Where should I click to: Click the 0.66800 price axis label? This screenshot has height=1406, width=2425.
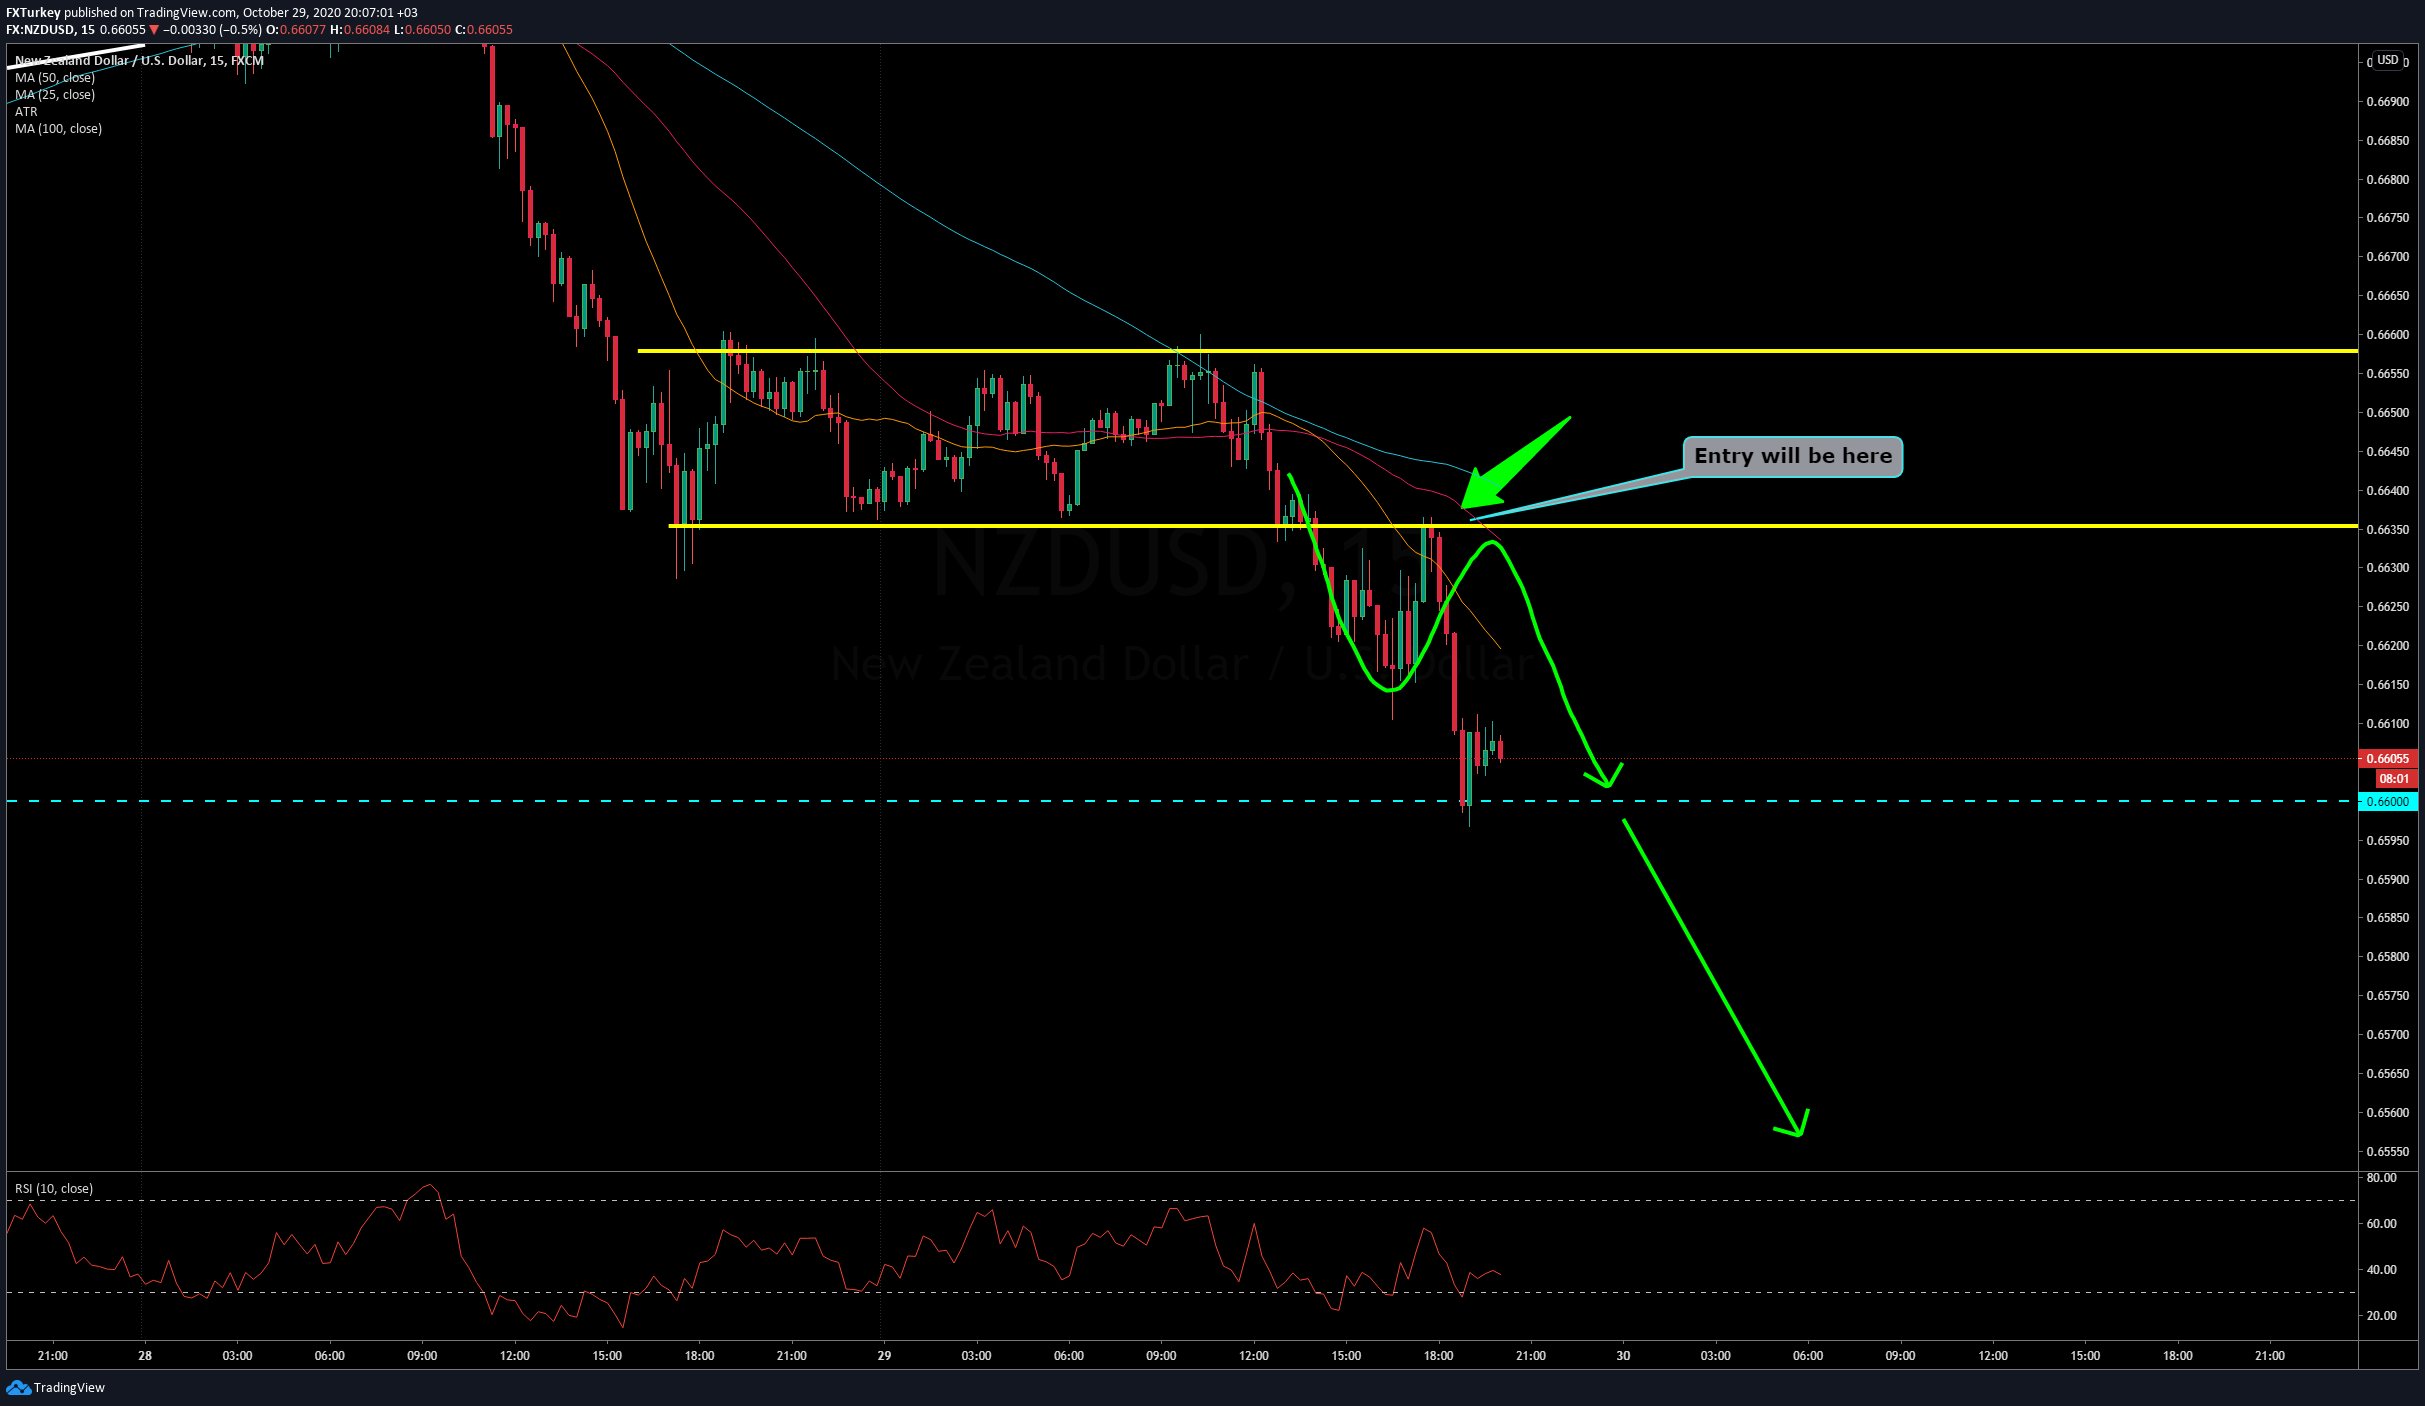2387,180
